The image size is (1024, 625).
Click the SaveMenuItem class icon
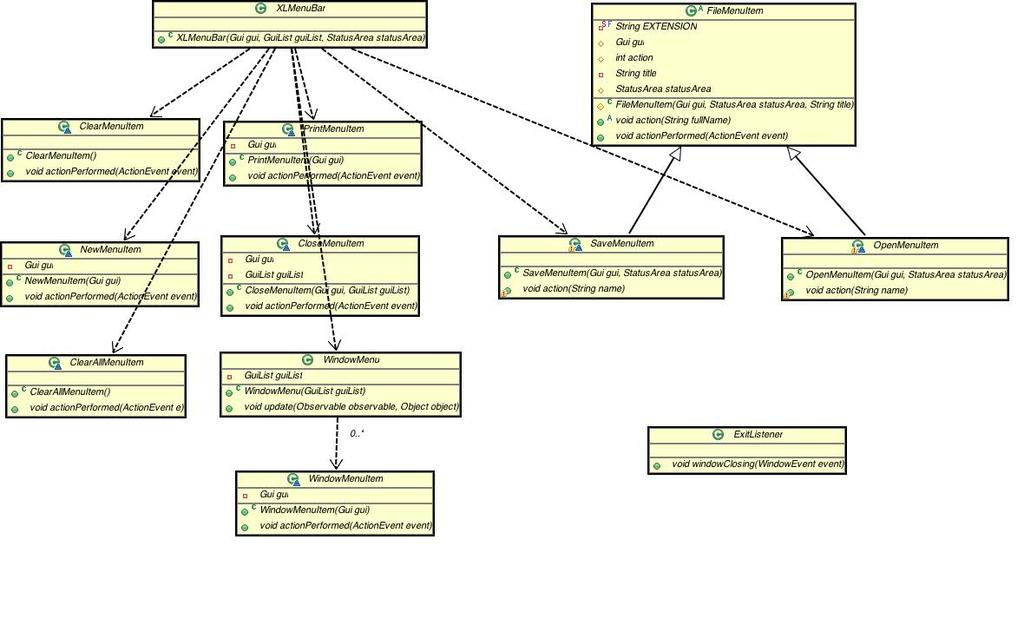pos(575,245)
